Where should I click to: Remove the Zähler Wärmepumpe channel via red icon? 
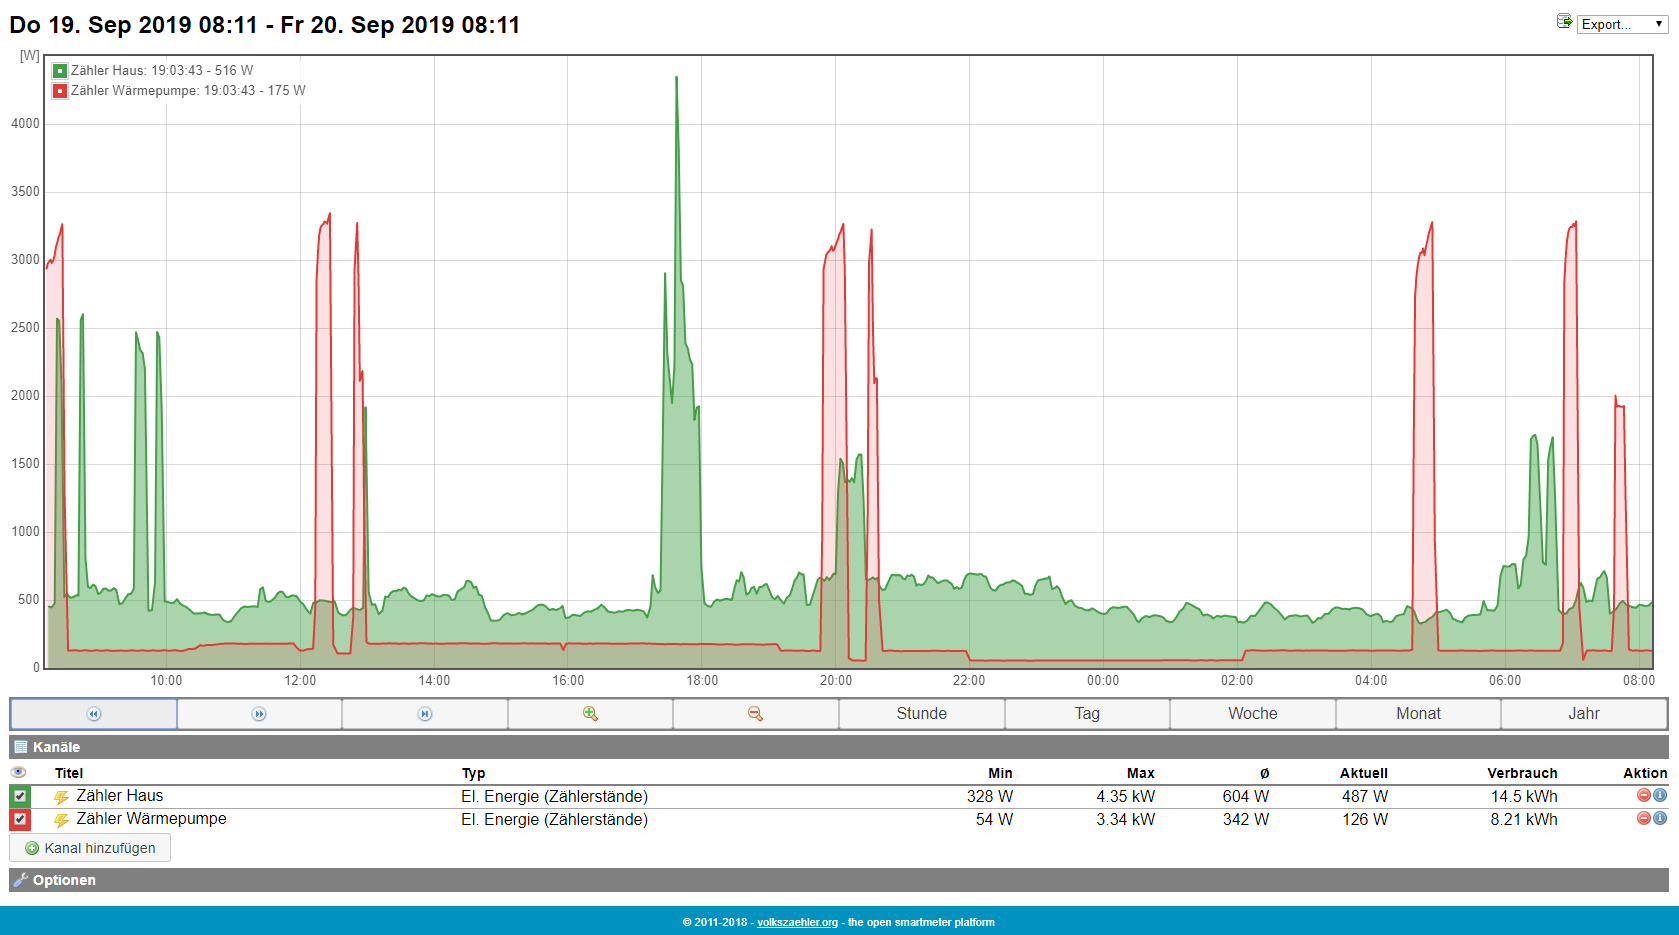(1643, 818)
